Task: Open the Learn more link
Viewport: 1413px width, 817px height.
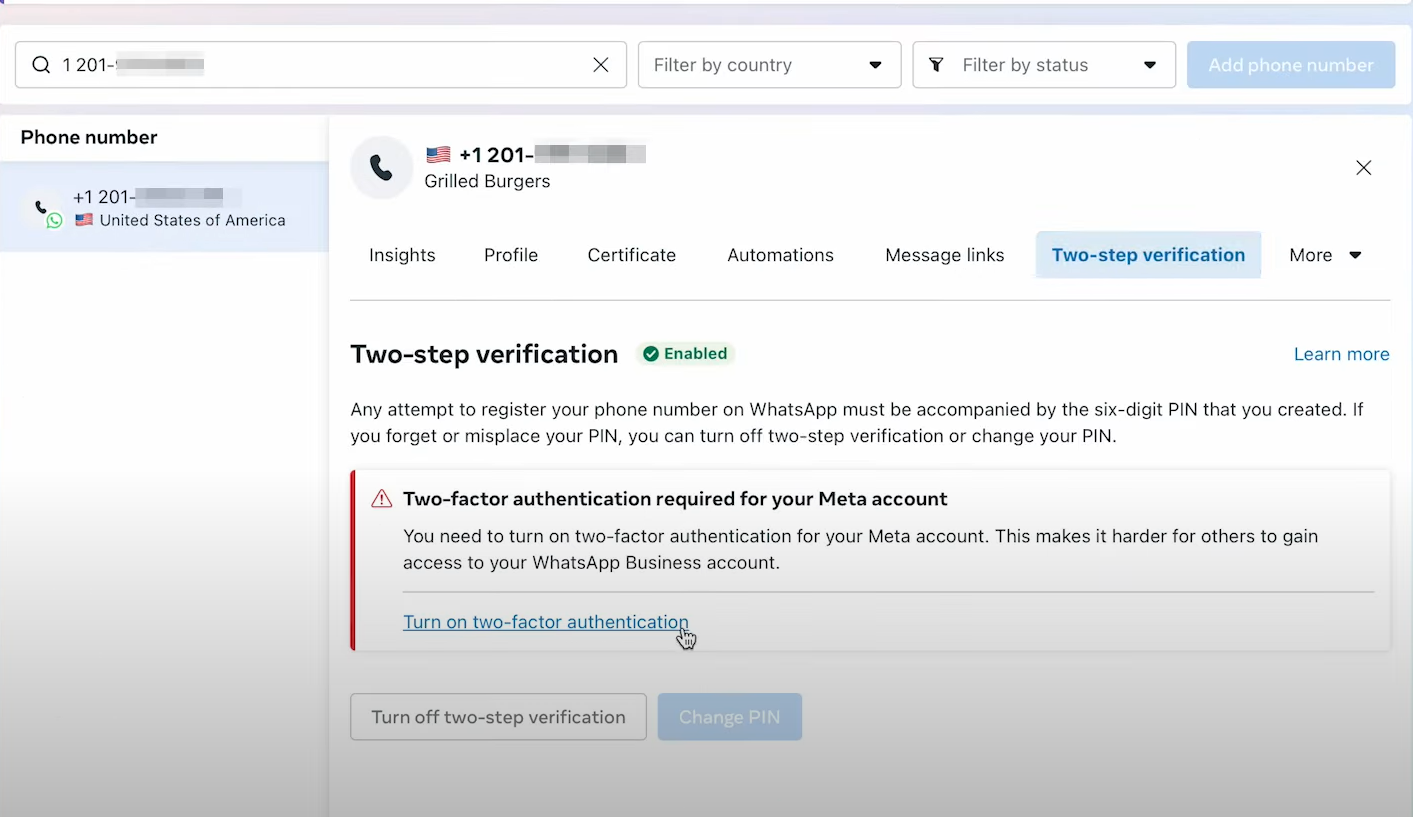Action: pyautogui.click(x=1341, y=354)
